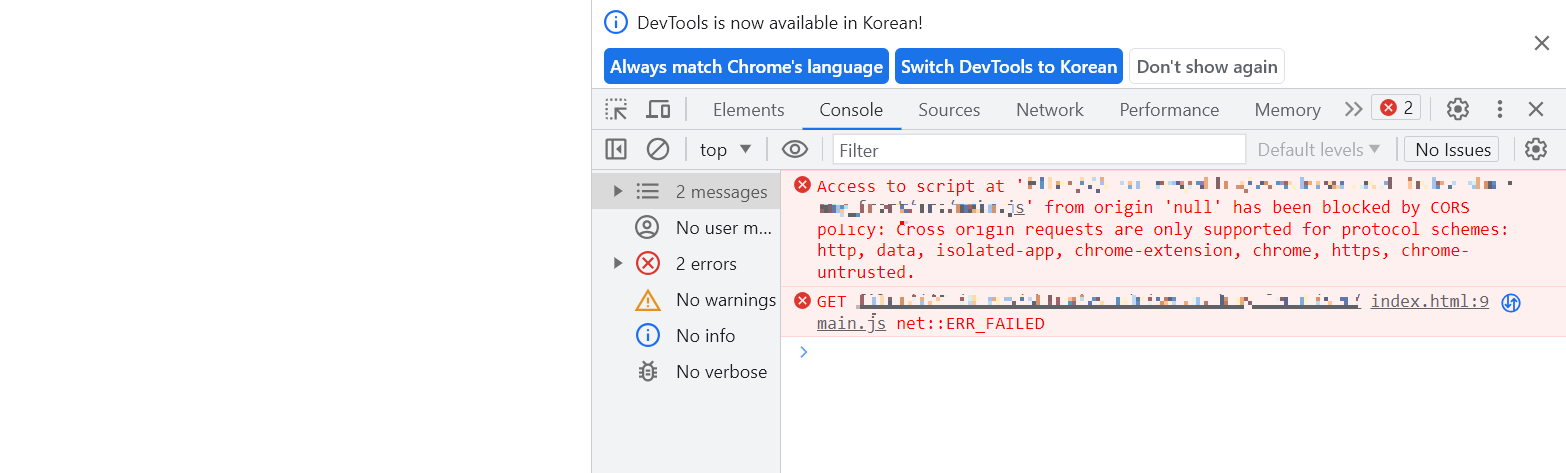Select No user messages in sidebar
Image resolution: width=1566 pixels, height=473 pixels.
pos(686,227)
